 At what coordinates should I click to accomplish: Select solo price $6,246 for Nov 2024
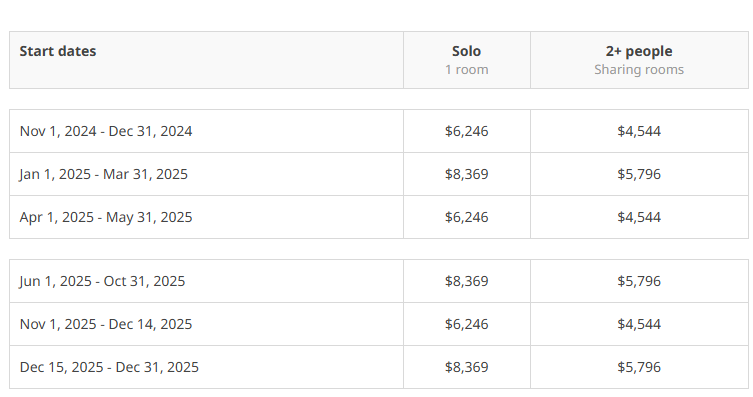[x=466, y=131]
